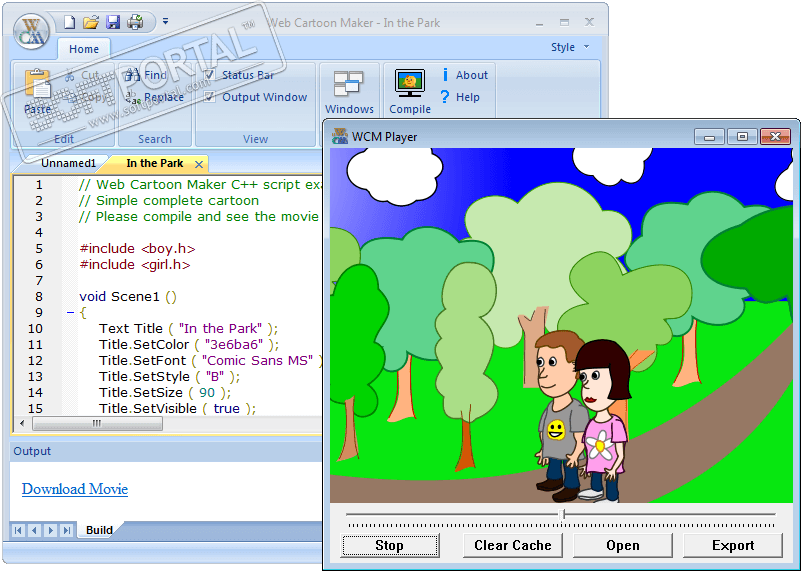The width and height of the screenshot is (803, 573).
Task: Click the horizontal scrollbar thumb in the editor
Action: point(97,423)
